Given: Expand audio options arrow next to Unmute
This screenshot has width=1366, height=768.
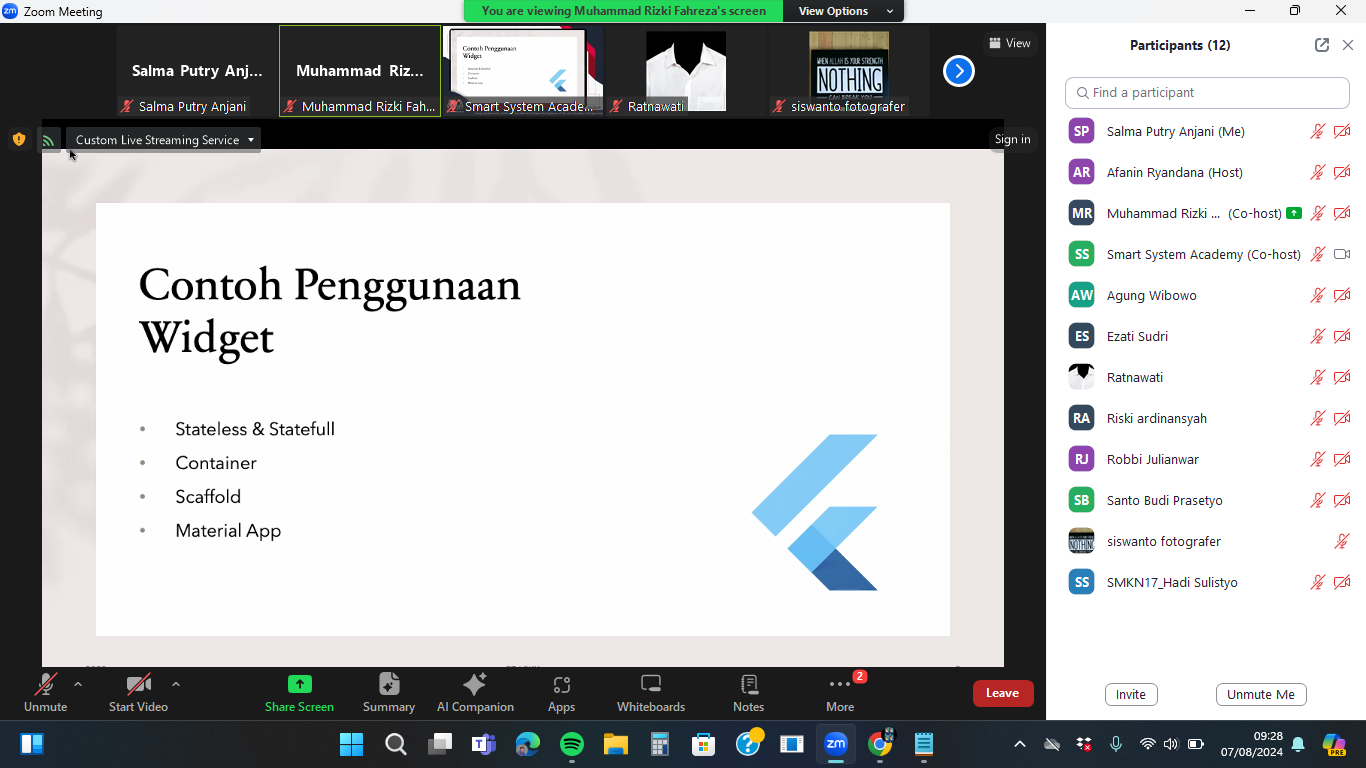Looking at the screenshot, I should (78, 684).
